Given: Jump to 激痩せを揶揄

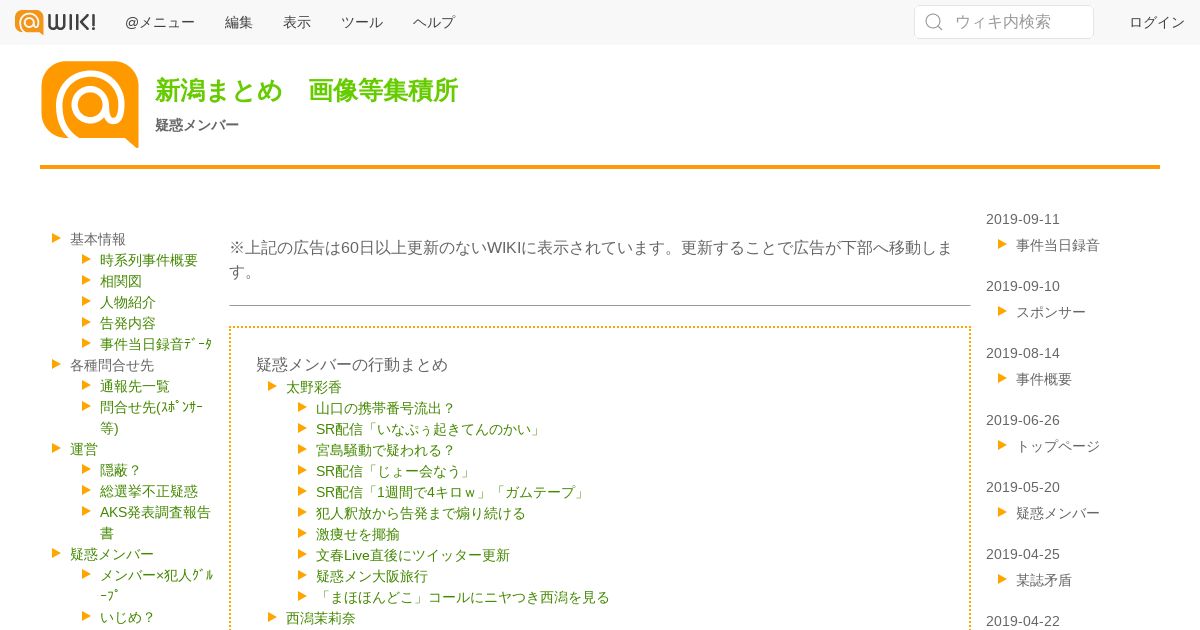Looking at the screenshot, I should [358, 534].
